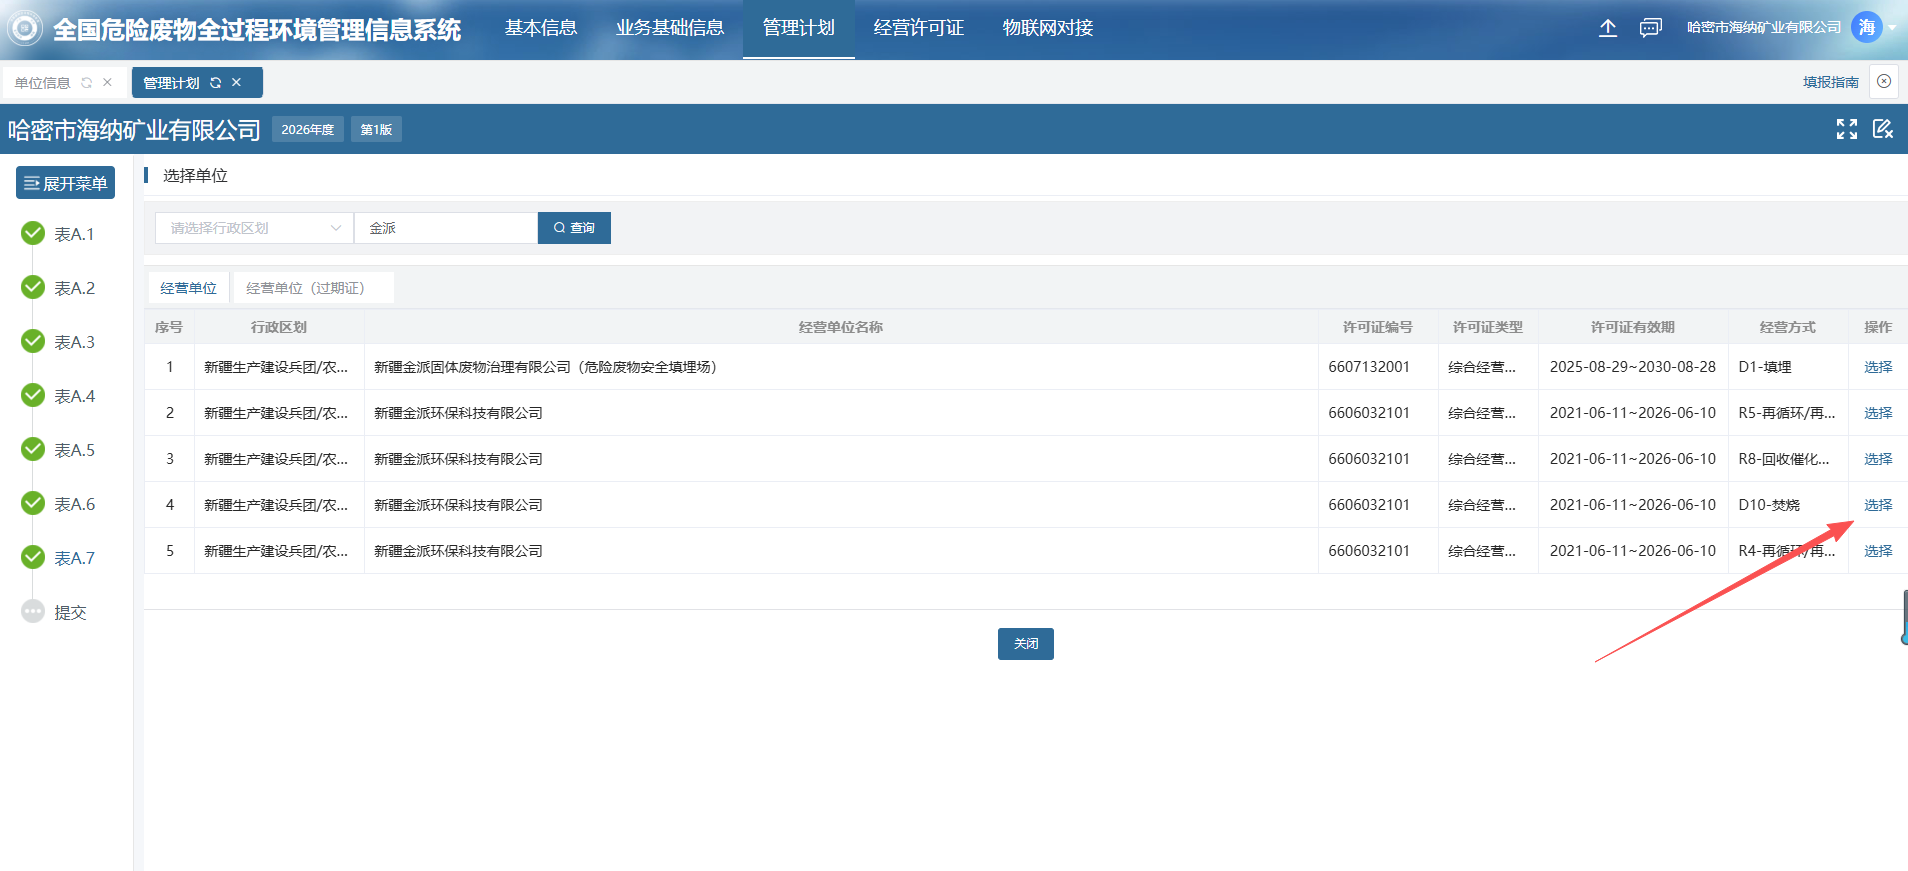
Task: Go to 表A.5 in sidebar
Action: pos(74,450)
